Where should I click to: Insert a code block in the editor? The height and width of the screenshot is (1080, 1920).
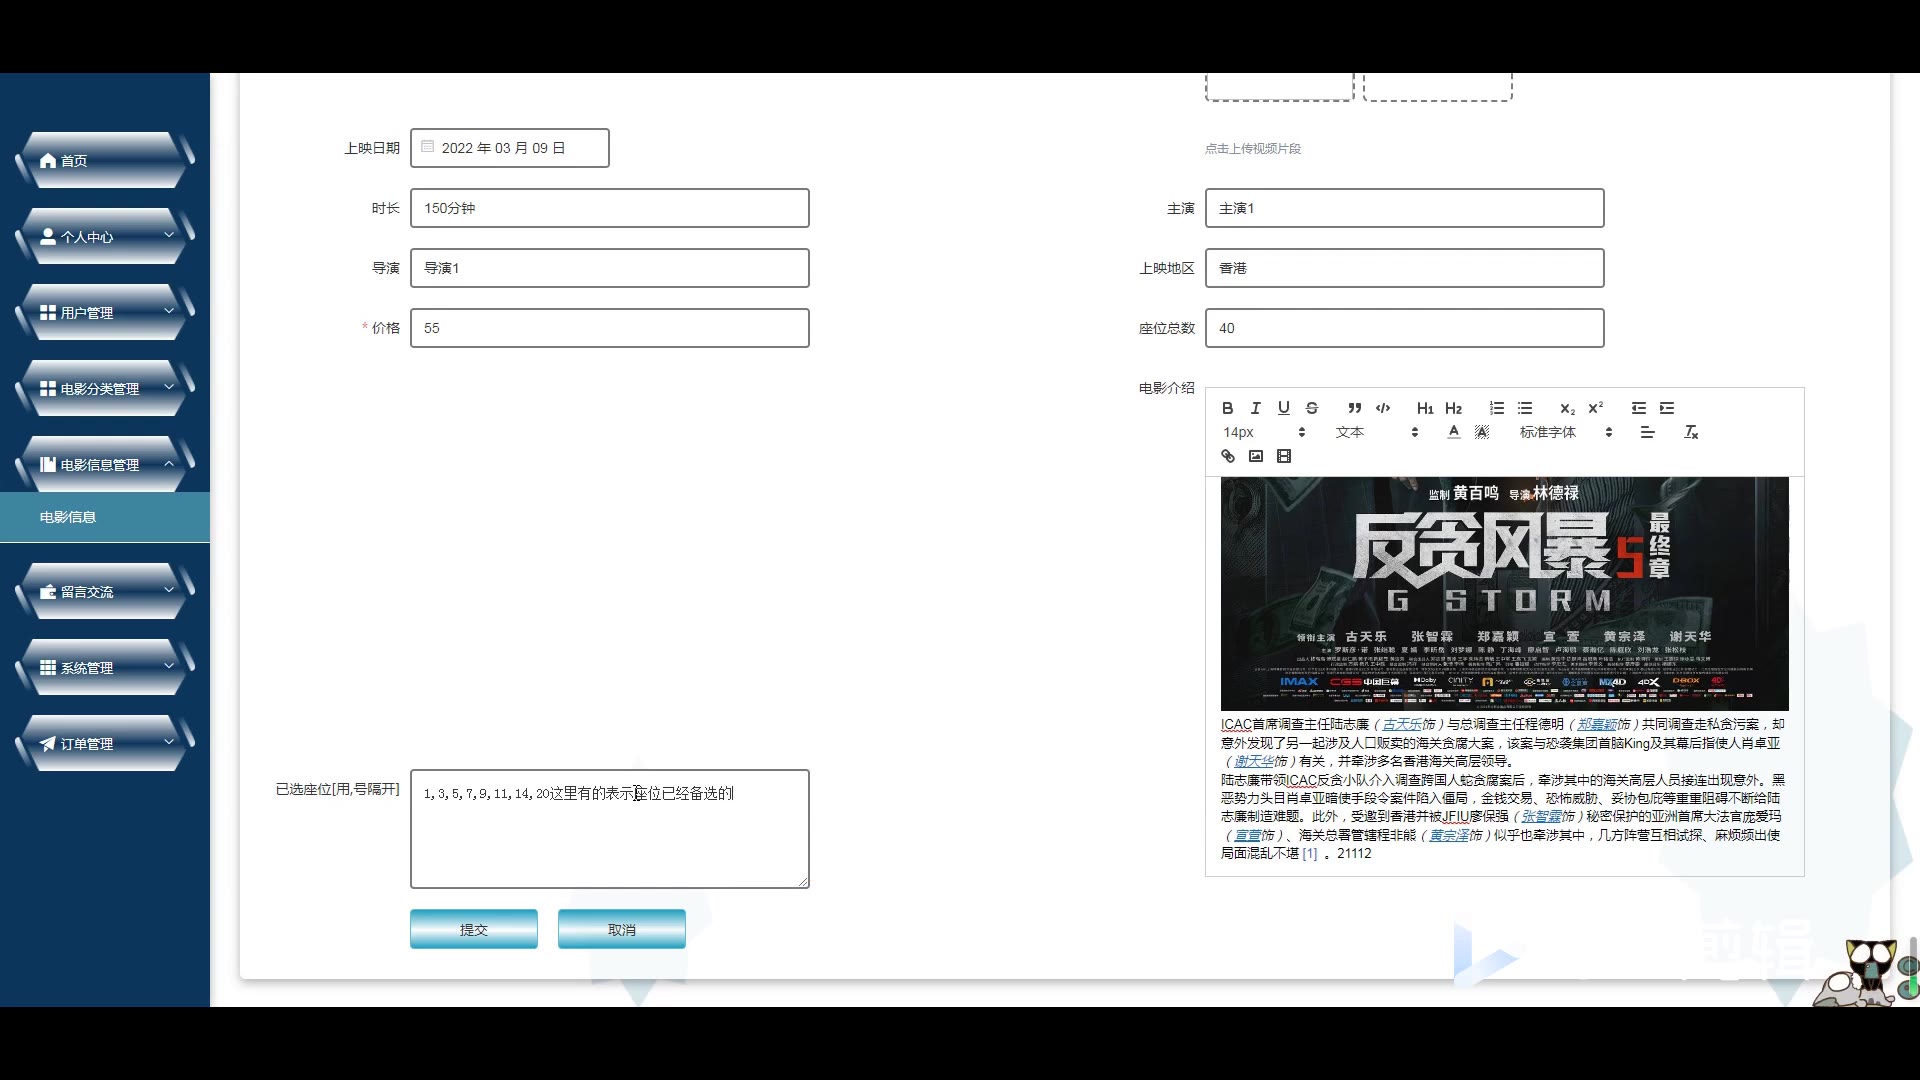pyautogui.click(x=1383, y=408)
